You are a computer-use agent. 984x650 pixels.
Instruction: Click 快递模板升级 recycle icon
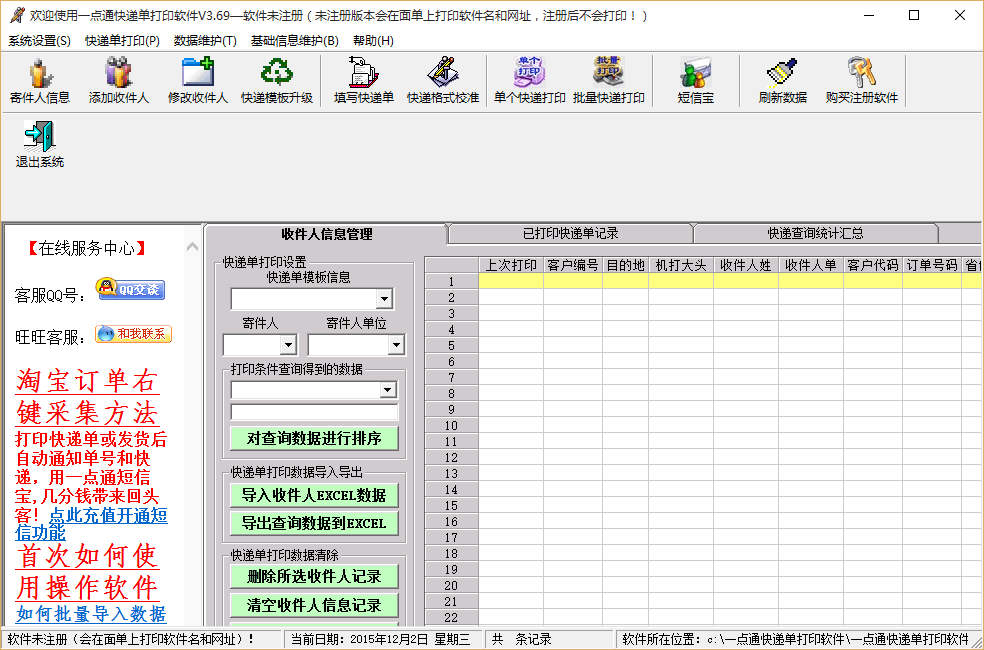(x=277, y=80)
